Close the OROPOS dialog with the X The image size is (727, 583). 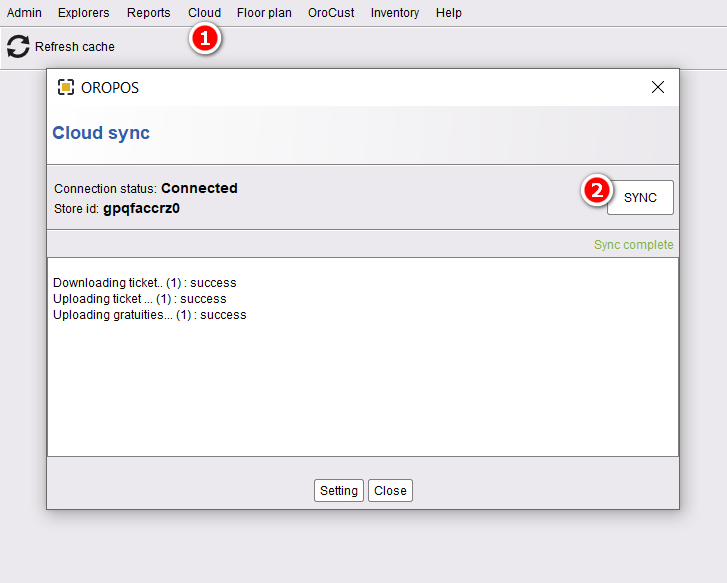point(657,87)
